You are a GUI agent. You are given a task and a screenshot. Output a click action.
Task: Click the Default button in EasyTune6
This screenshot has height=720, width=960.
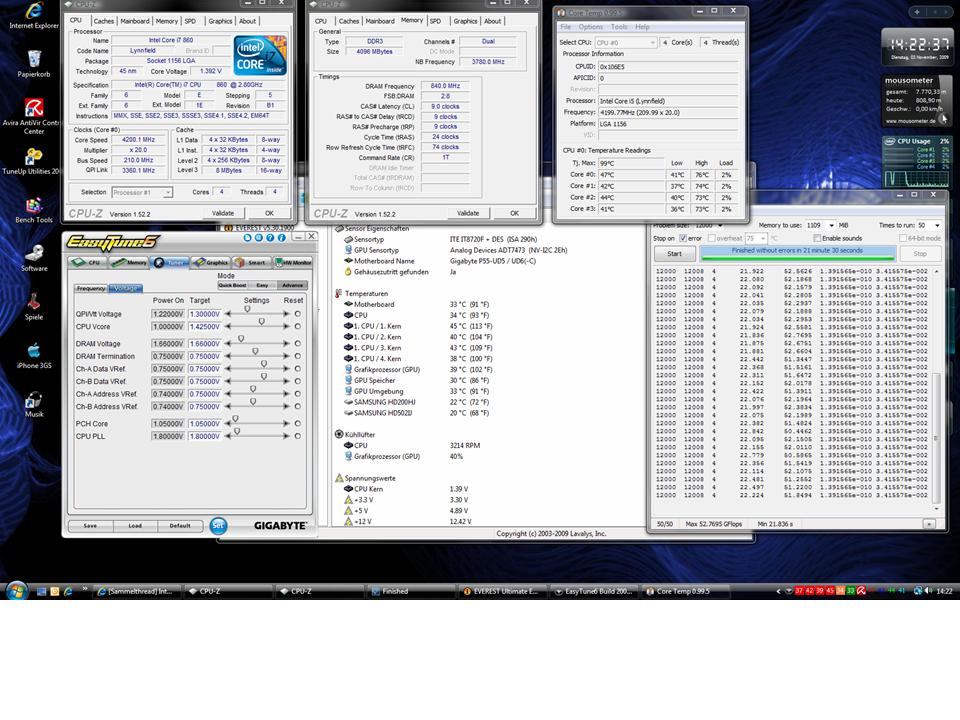[x=180, y=526]
